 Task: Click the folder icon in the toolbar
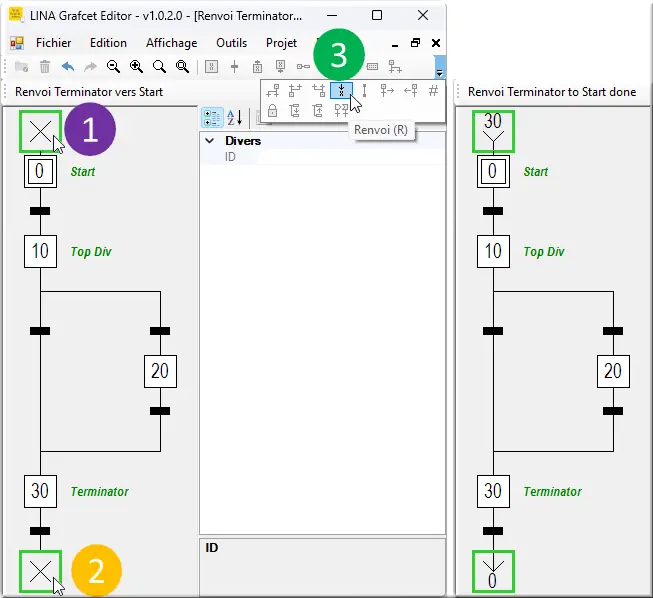(x=22, y=67)
